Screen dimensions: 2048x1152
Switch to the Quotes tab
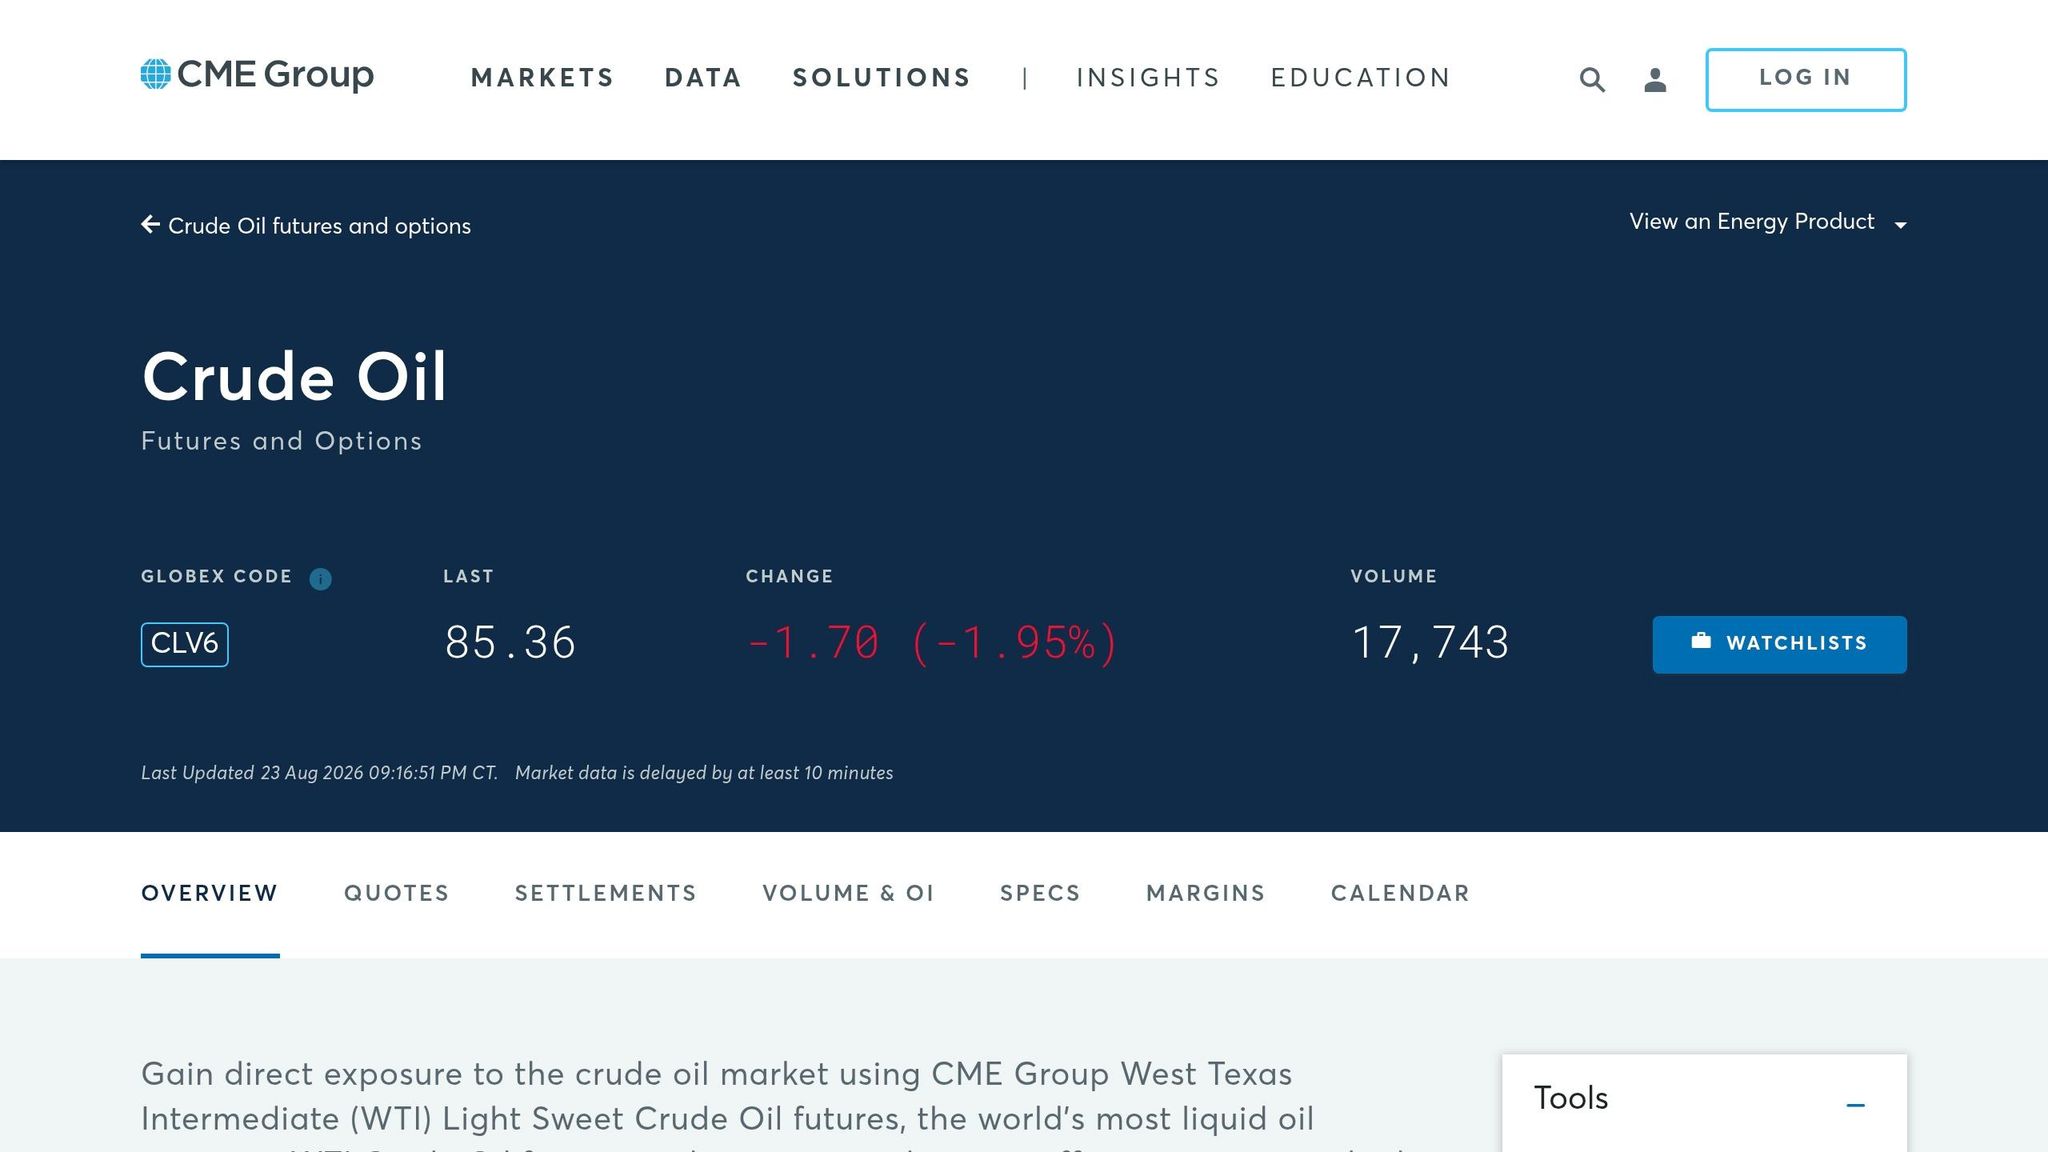coord(397,894)
